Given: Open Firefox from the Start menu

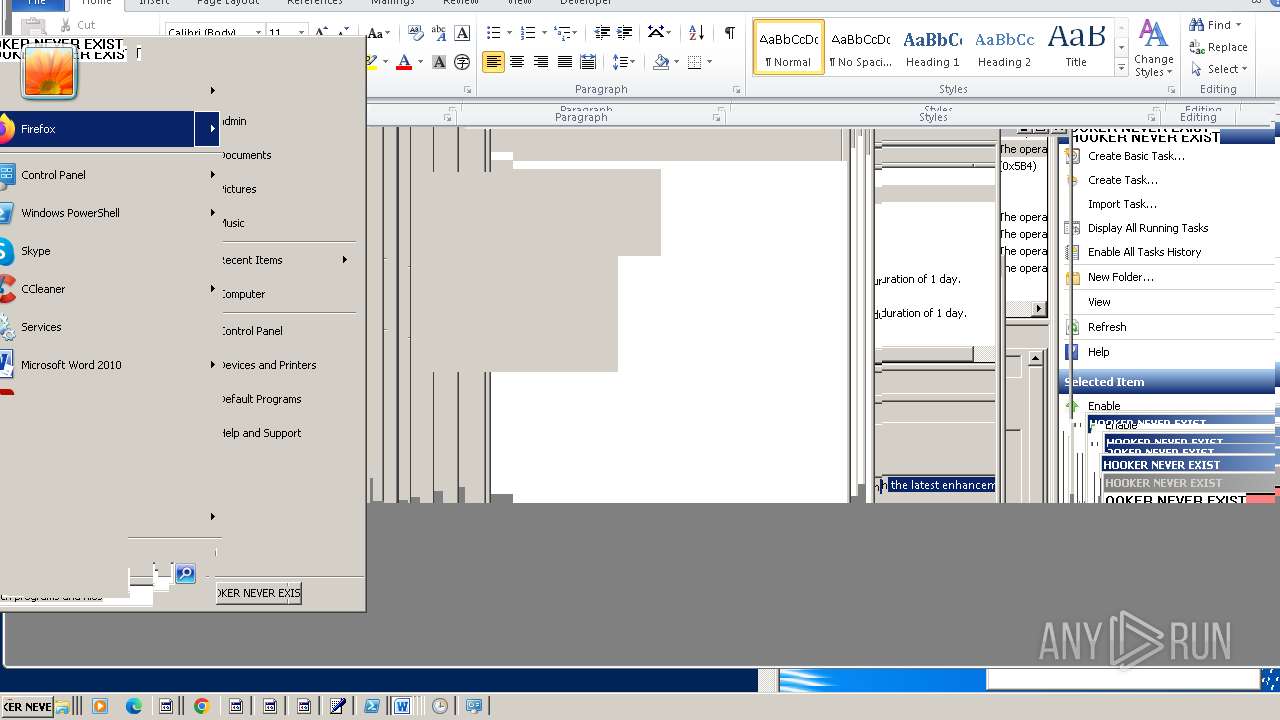Looking at the screenshot, I should click(x=98, y=129).
